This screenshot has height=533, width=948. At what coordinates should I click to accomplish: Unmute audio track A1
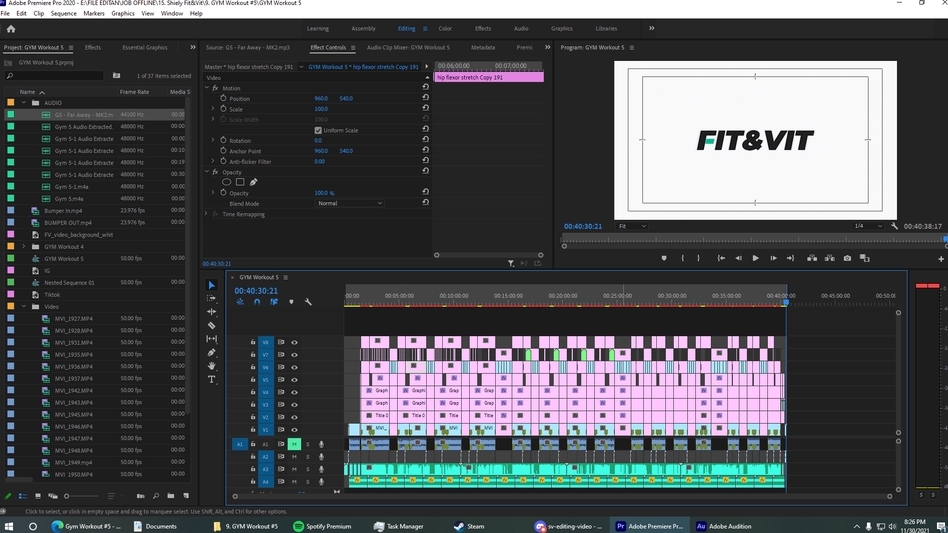point(294,444)
